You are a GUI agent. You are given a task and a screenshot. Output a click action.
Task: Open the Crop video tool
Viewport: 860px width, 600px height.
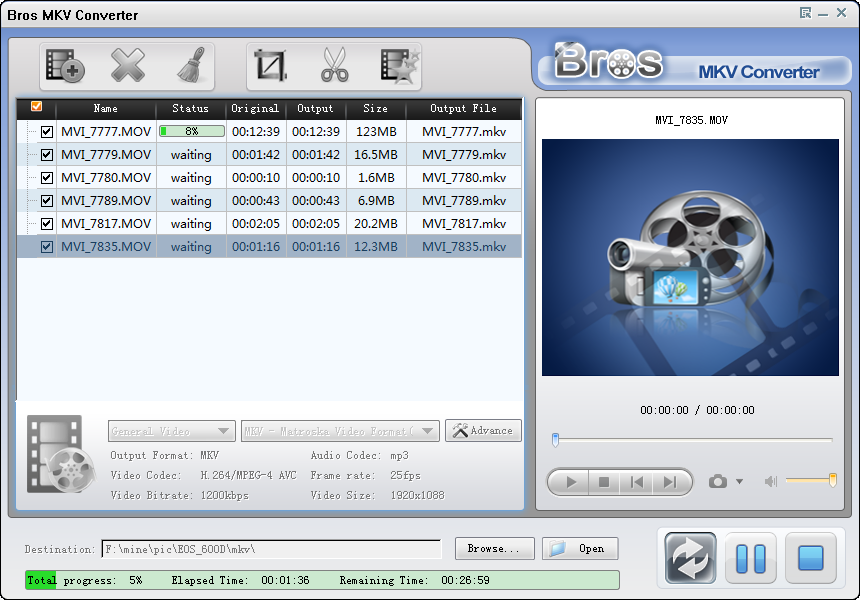coord(271,66)
